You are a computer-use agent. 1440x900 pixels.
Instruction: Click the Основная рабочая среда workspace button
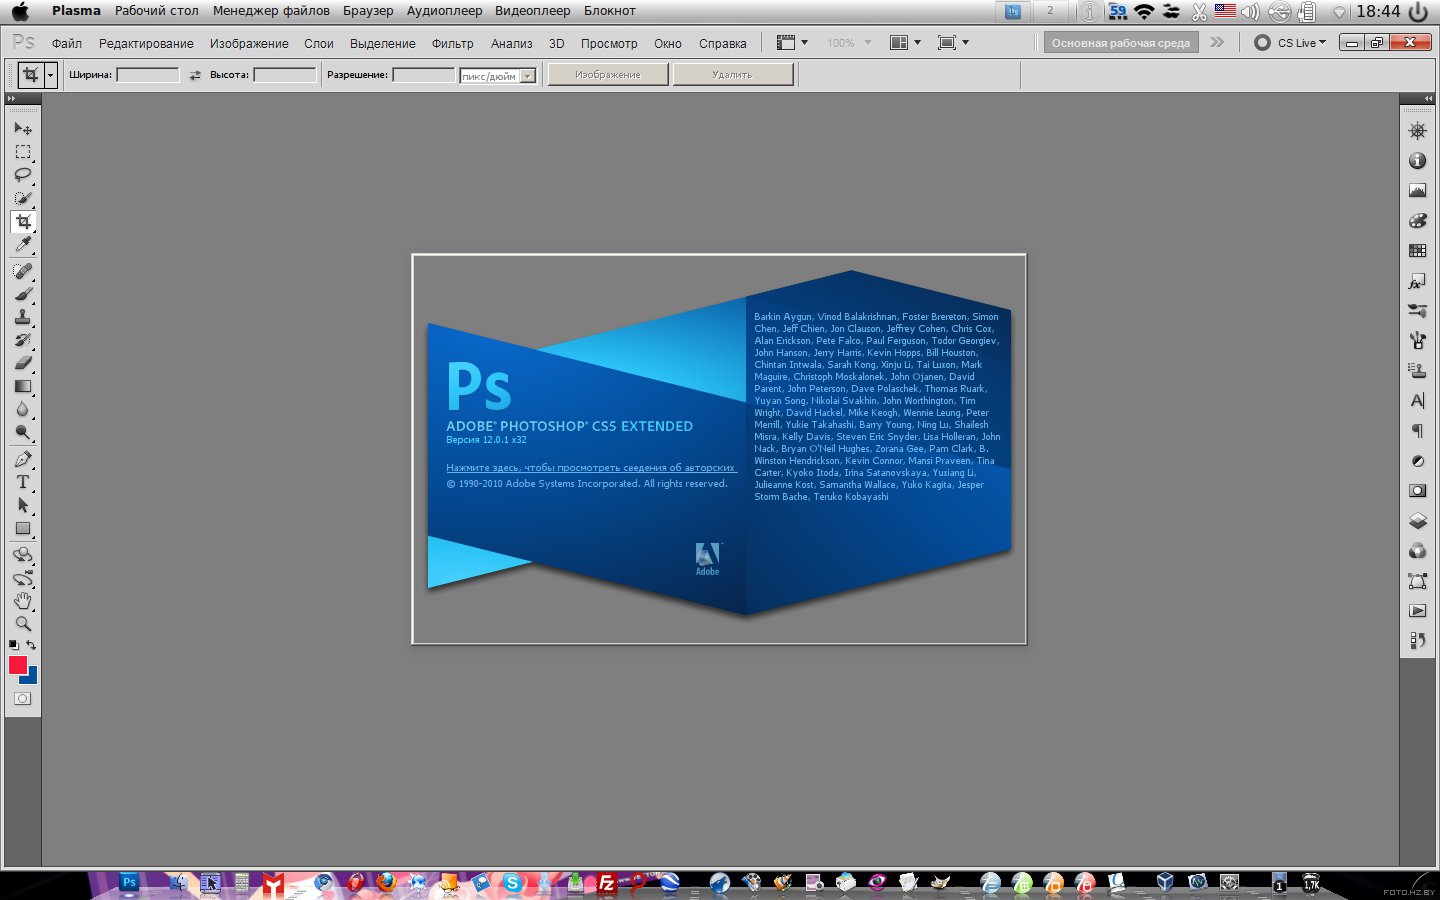1121,43
